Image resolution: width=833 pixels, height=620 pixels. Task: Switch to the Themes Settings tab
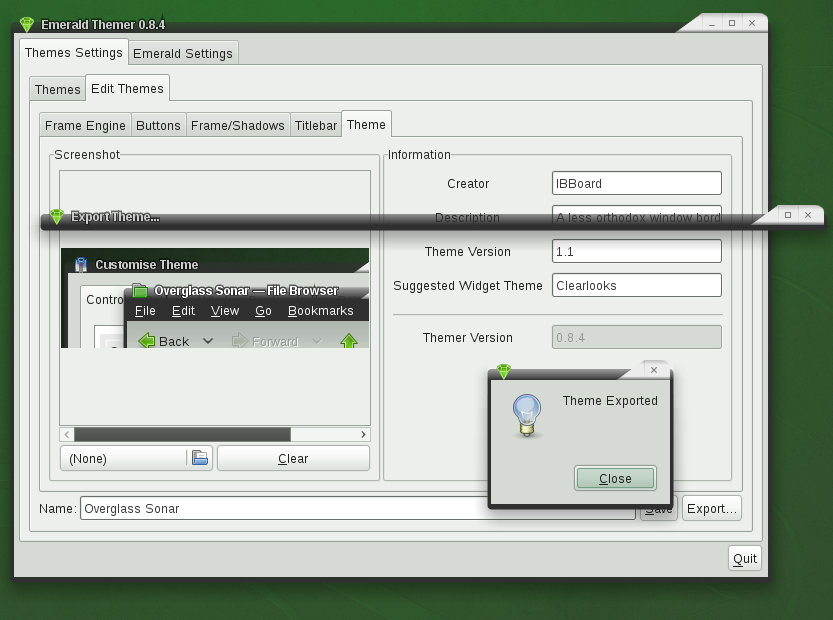(x=74, y=53)
